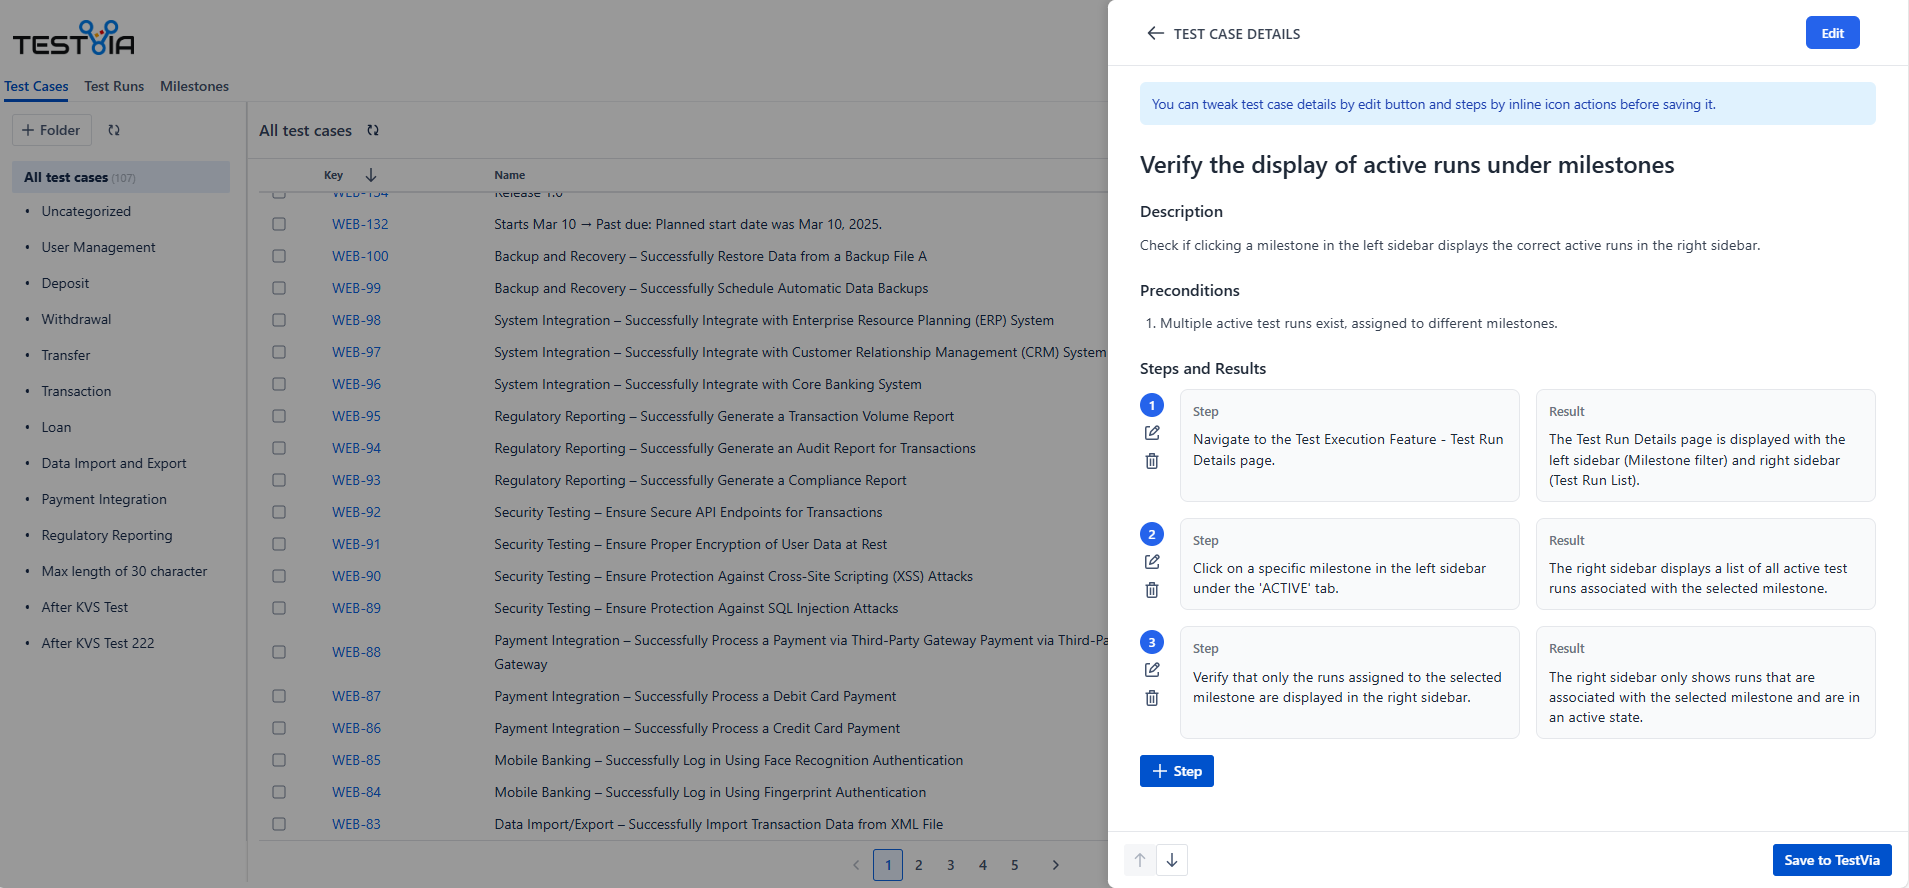Open the Regulatory Reporting folder

107,535
